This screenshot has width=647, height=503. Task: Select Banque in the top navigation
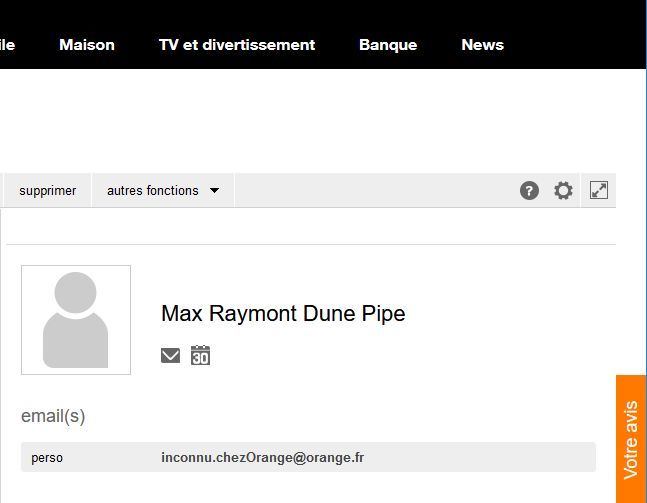(388, 45)
